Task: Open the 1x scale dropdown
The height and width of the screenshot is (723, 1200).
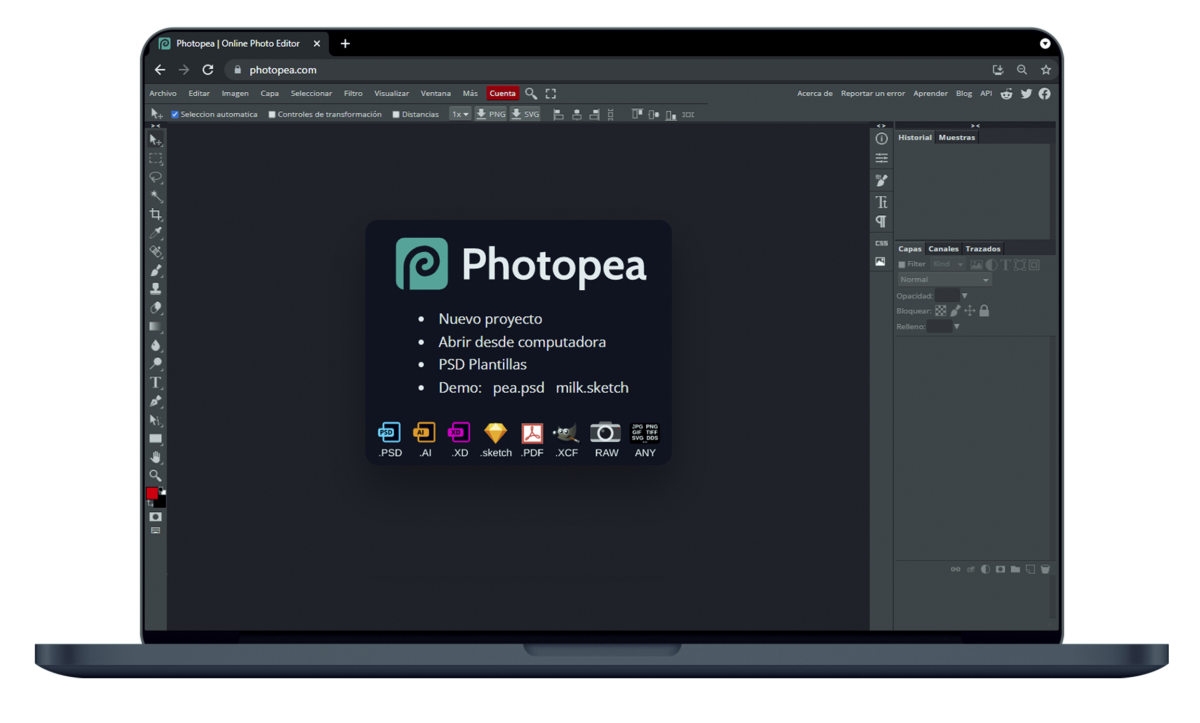Action: pos(460,114)
